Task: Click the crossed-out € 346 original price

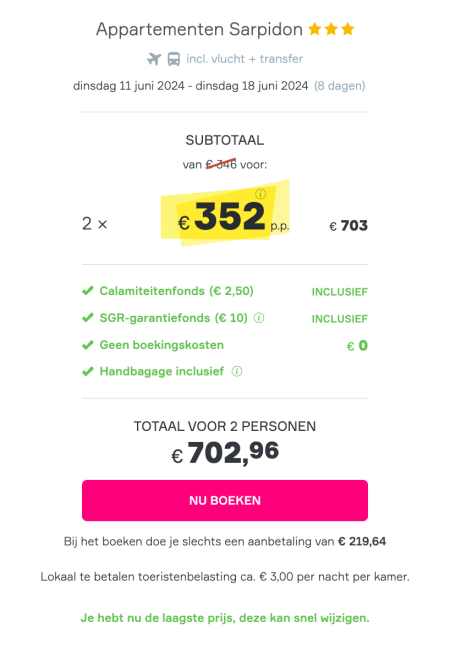Action: [221, 165]
